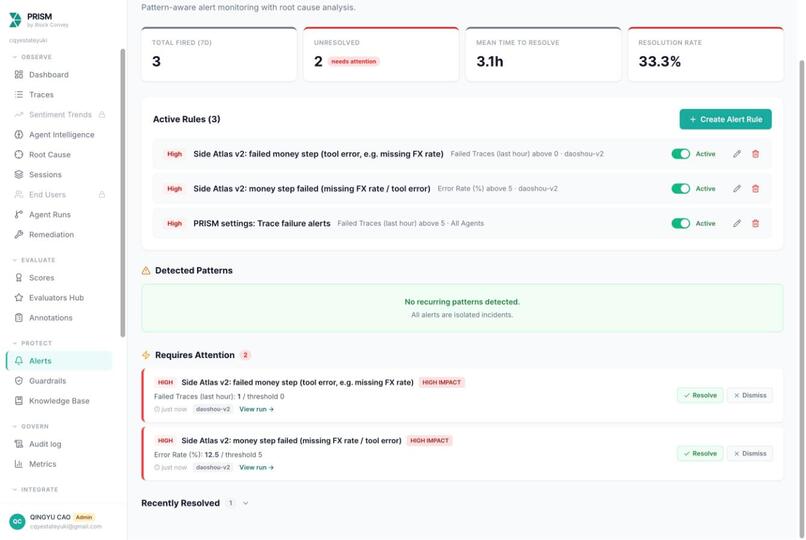Viewport: 806px width, 540px height.
Task: Open View run for Failed Traces alert
Action: (257, 409)
